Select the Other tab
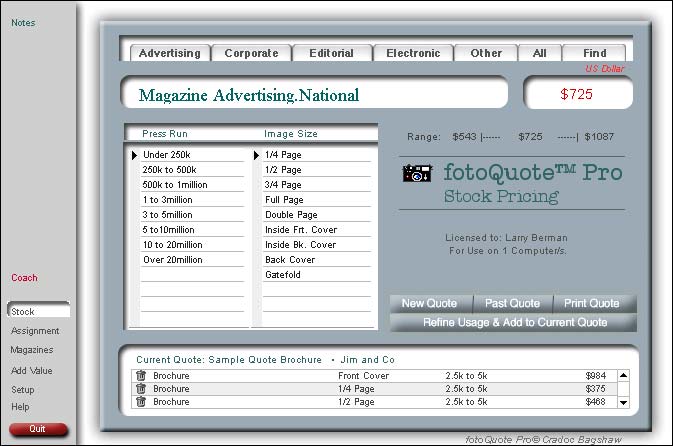This screenshot has width=673, height=446. pyautogui.click(x=486, y=53)
